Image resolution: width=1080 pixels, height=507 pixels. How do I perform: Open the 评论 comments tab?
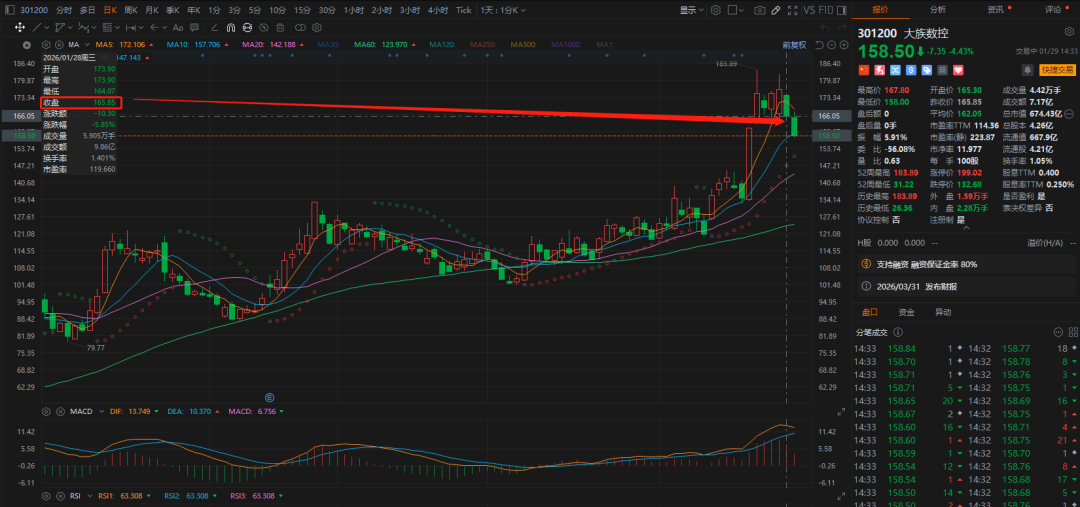pyautogui.click(x=1053, y=10)
